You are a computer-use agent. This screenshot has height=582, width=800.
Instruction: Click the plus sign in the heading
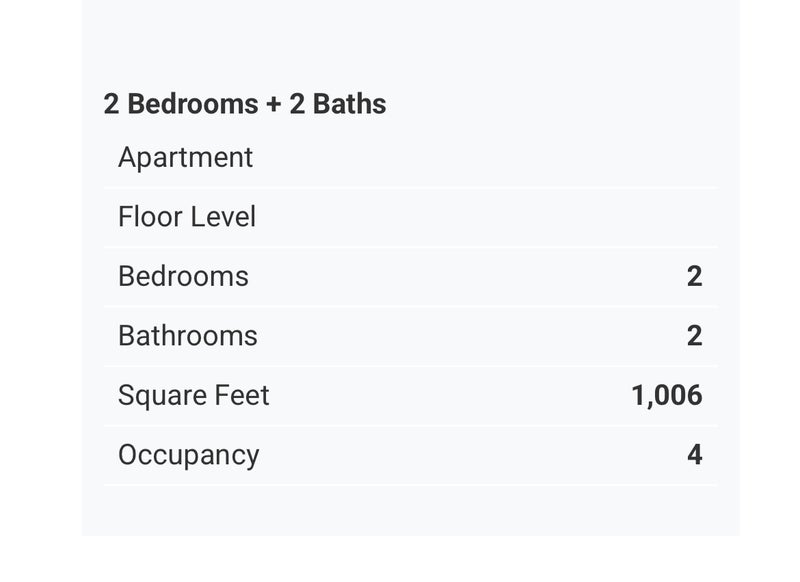[273, 104]
